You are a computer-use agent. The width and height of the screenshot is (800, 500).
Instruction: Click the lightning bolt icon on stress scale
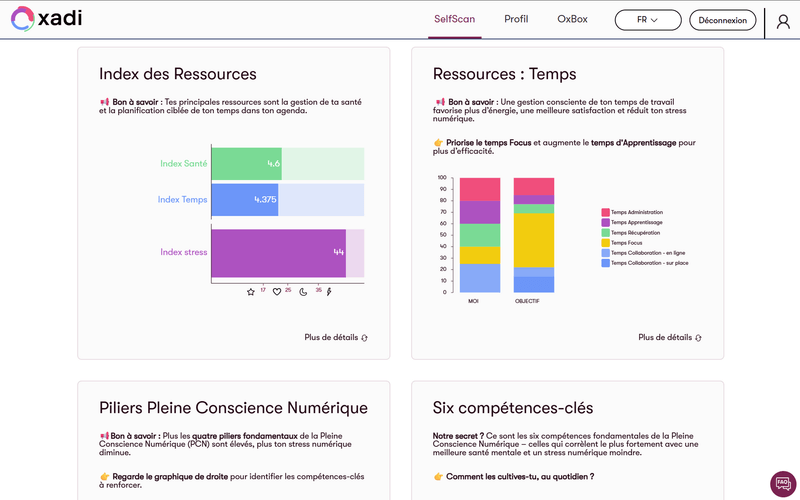point(329,292)
